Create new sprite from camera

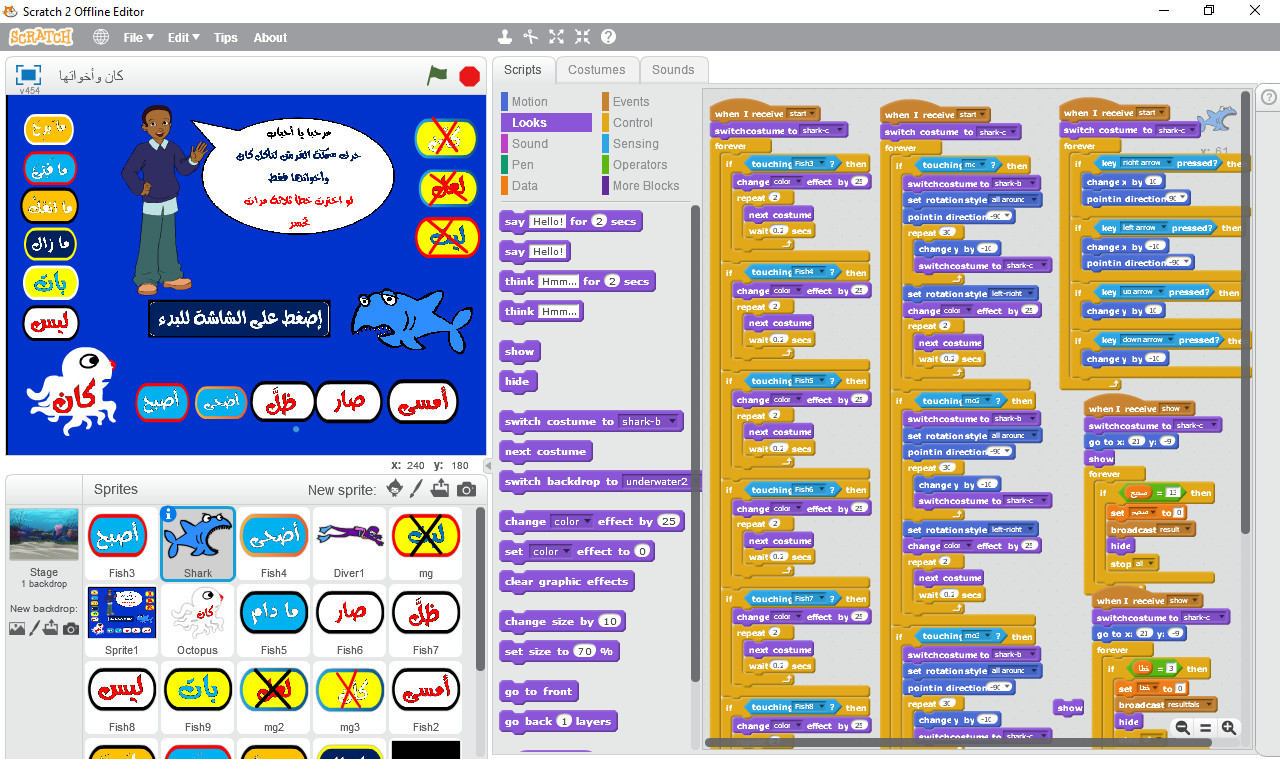466,489
